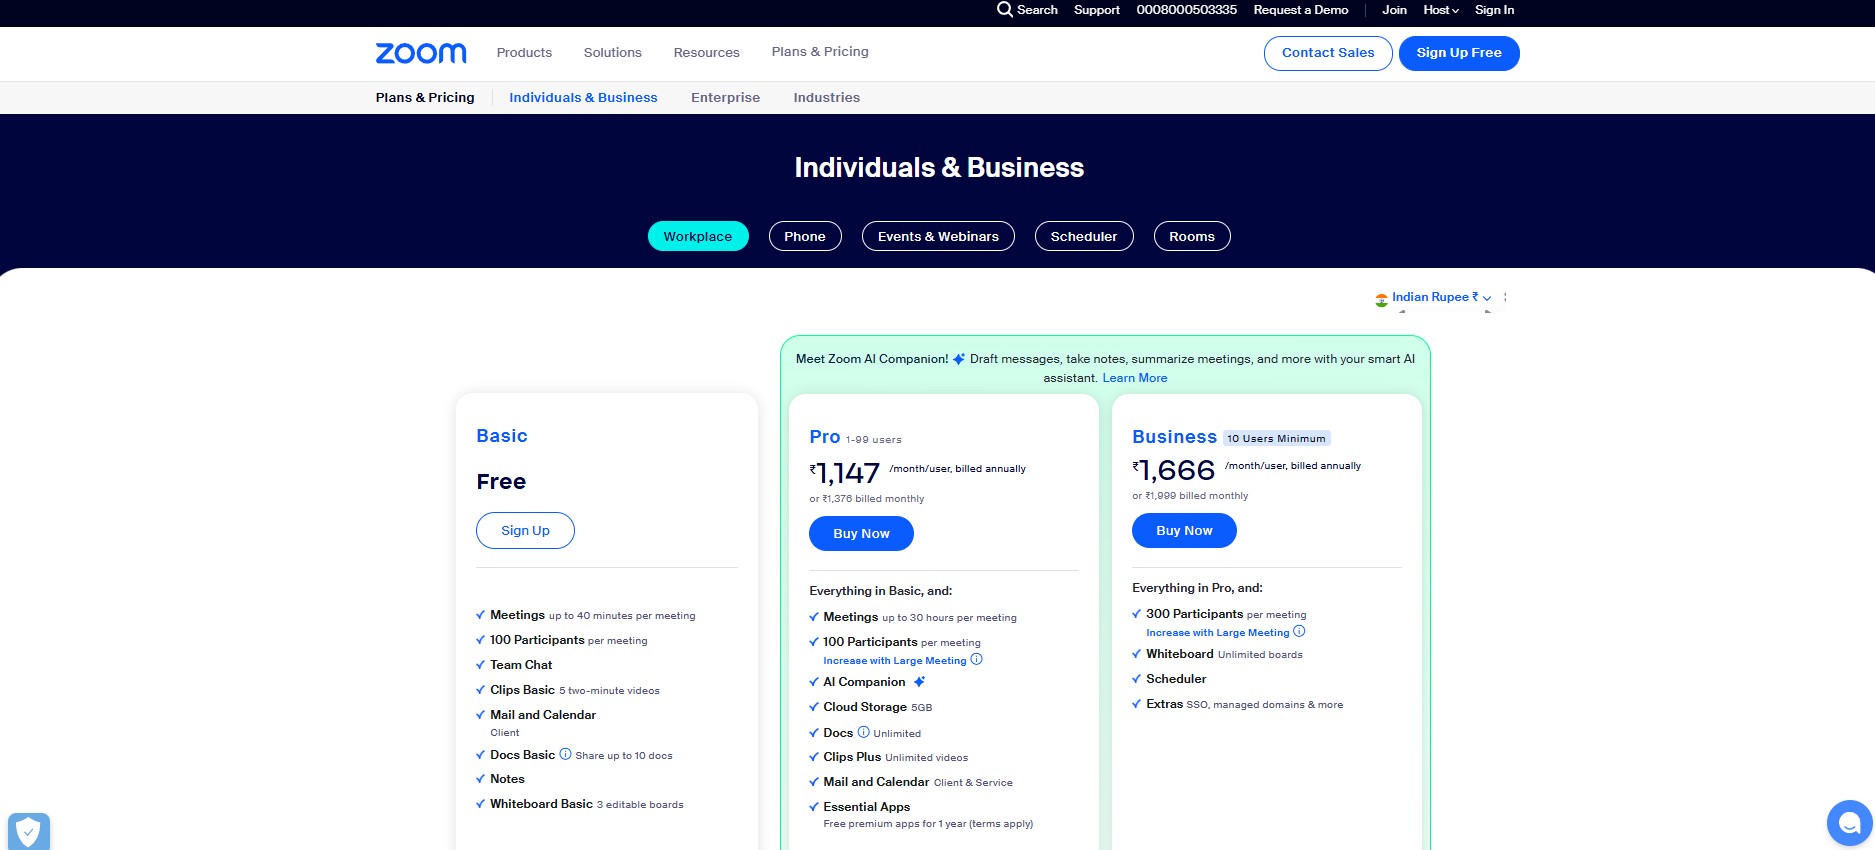The width and height of the screenshot is (1875, 850).
Task: Click the Contact Sales button
Action: pyautogui.click(x=1328, y=53)
